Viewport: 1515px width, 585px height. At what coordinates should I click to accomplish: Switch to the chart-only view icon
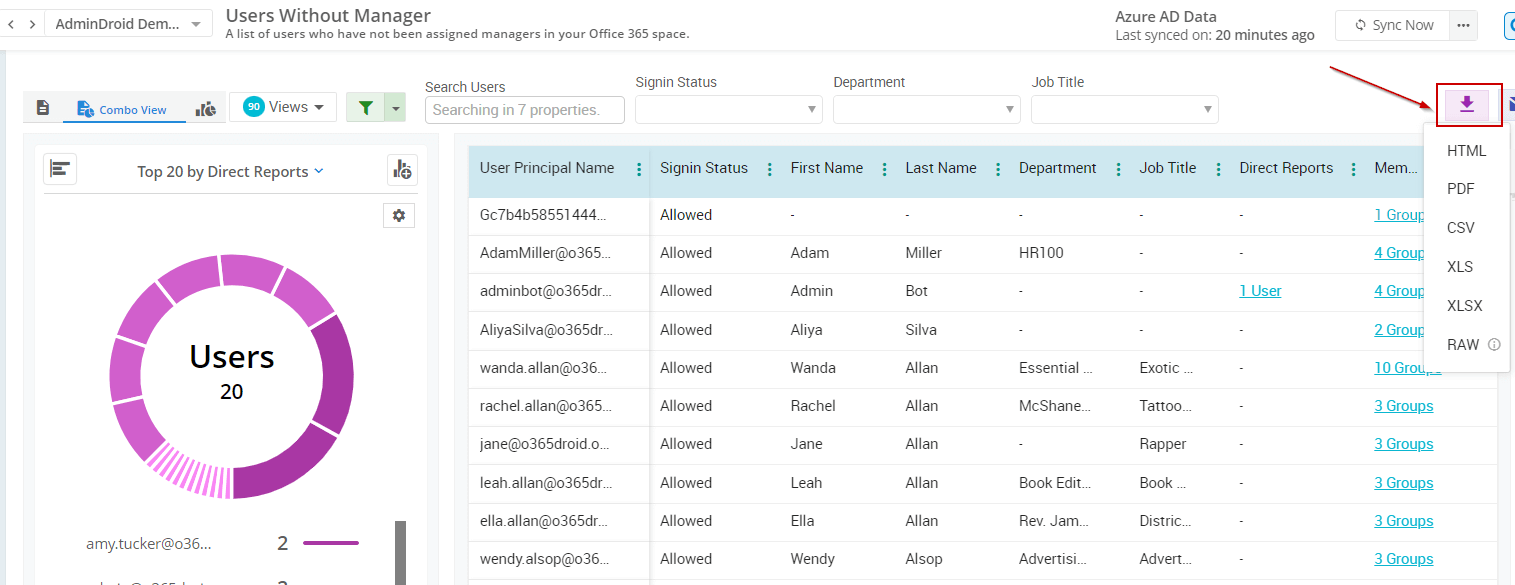tap(206, 107)
